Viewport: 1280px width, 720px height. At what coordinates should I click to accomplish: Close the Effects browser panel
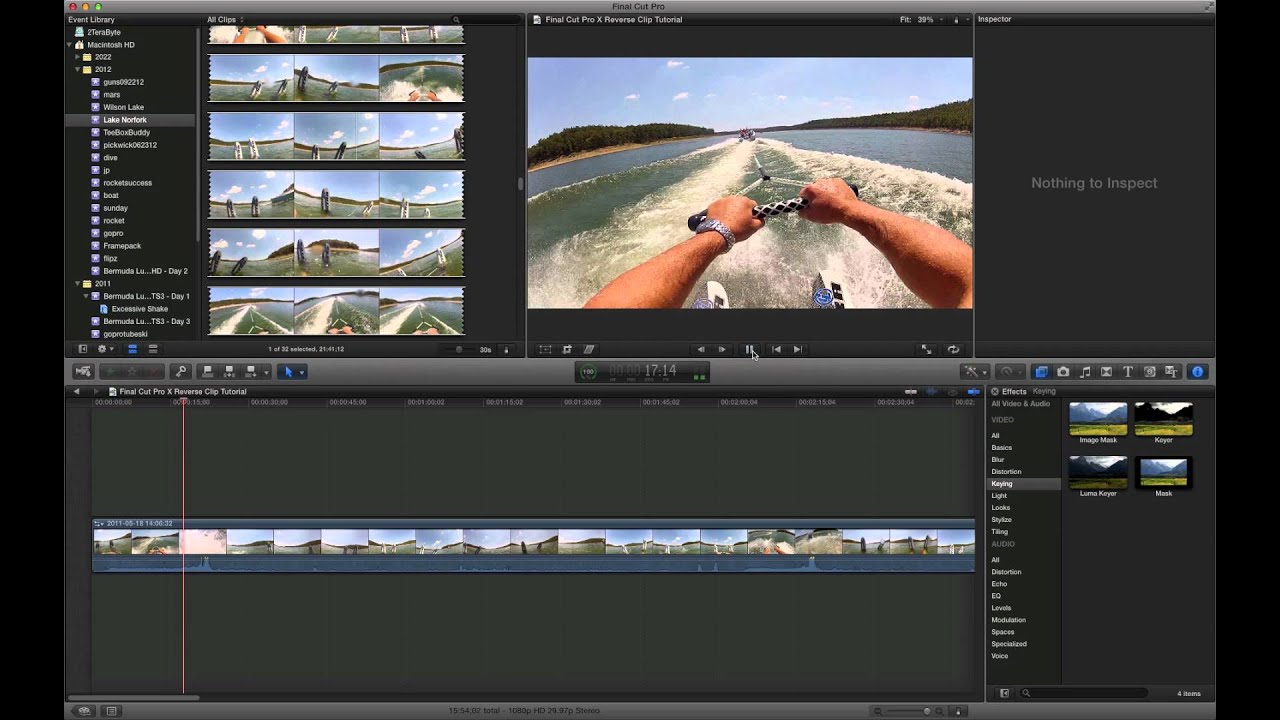(995, 392)
